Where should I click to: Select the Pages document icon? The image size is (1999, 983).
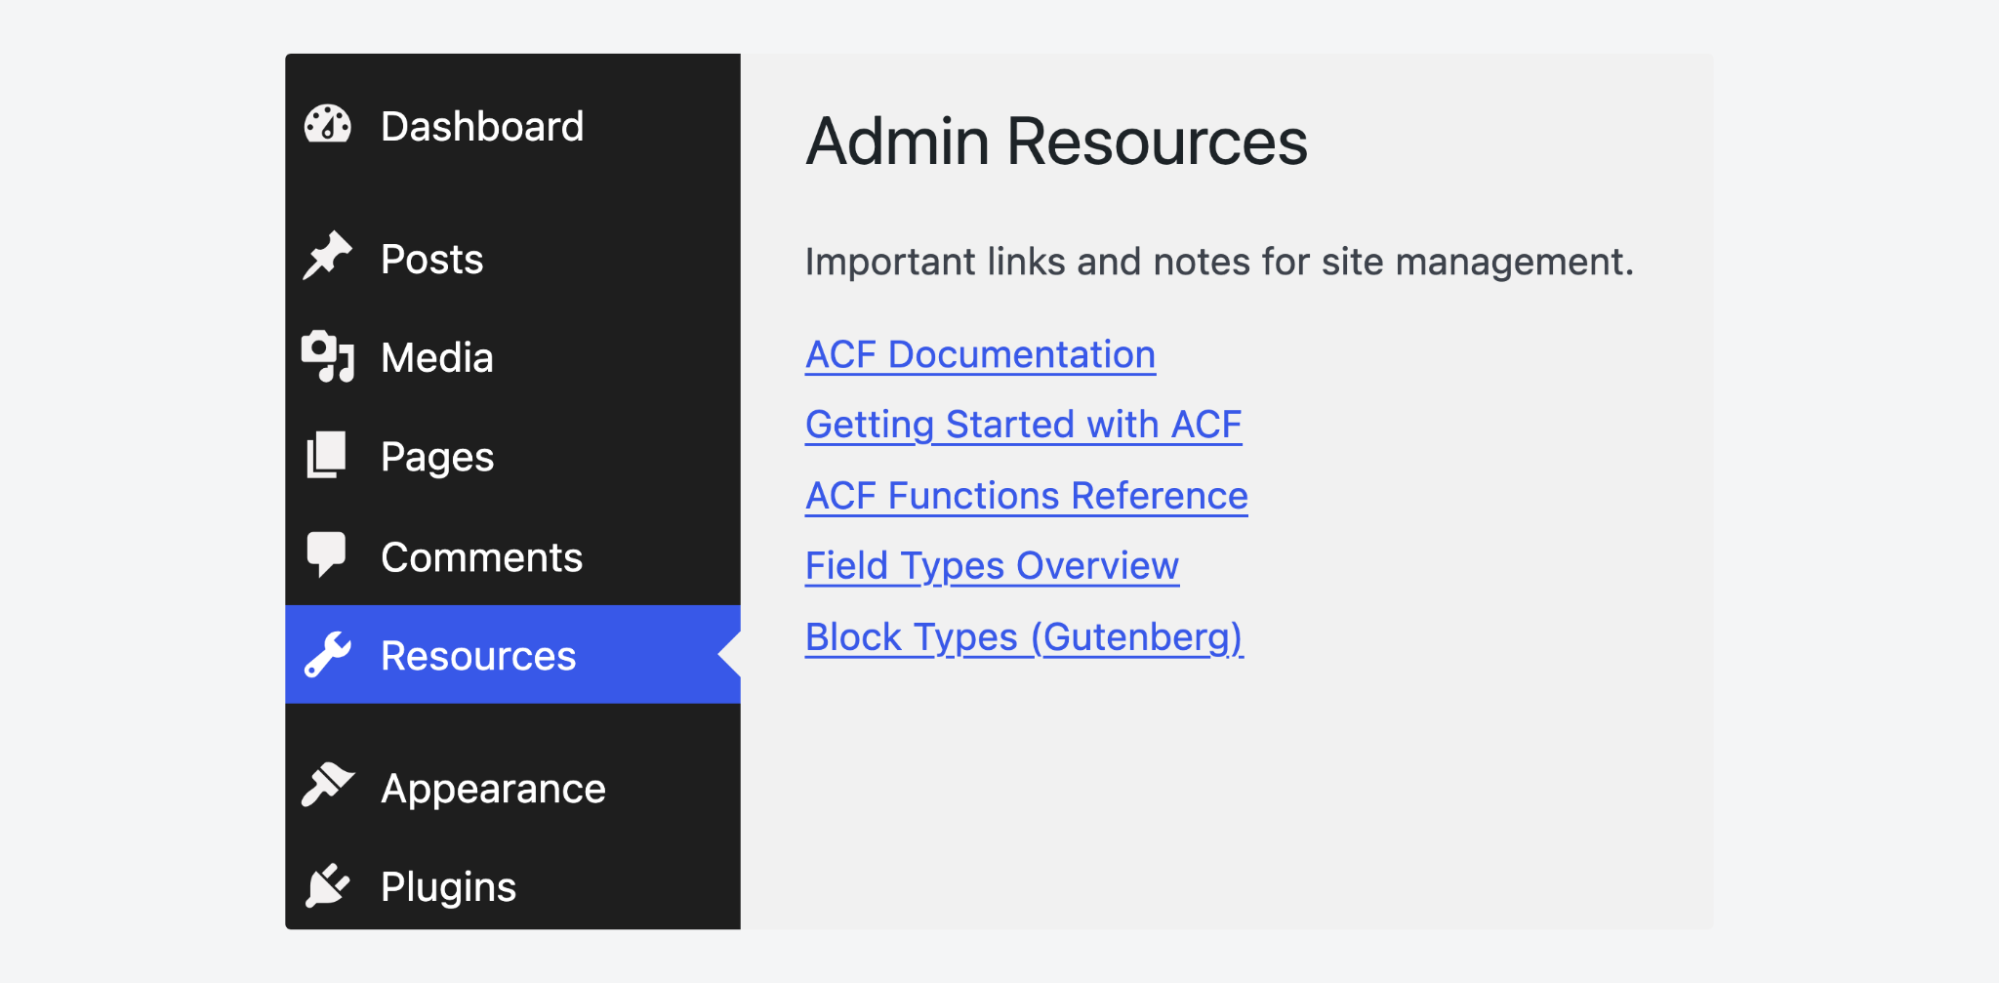pyautogui.click(x=327, y=455)
